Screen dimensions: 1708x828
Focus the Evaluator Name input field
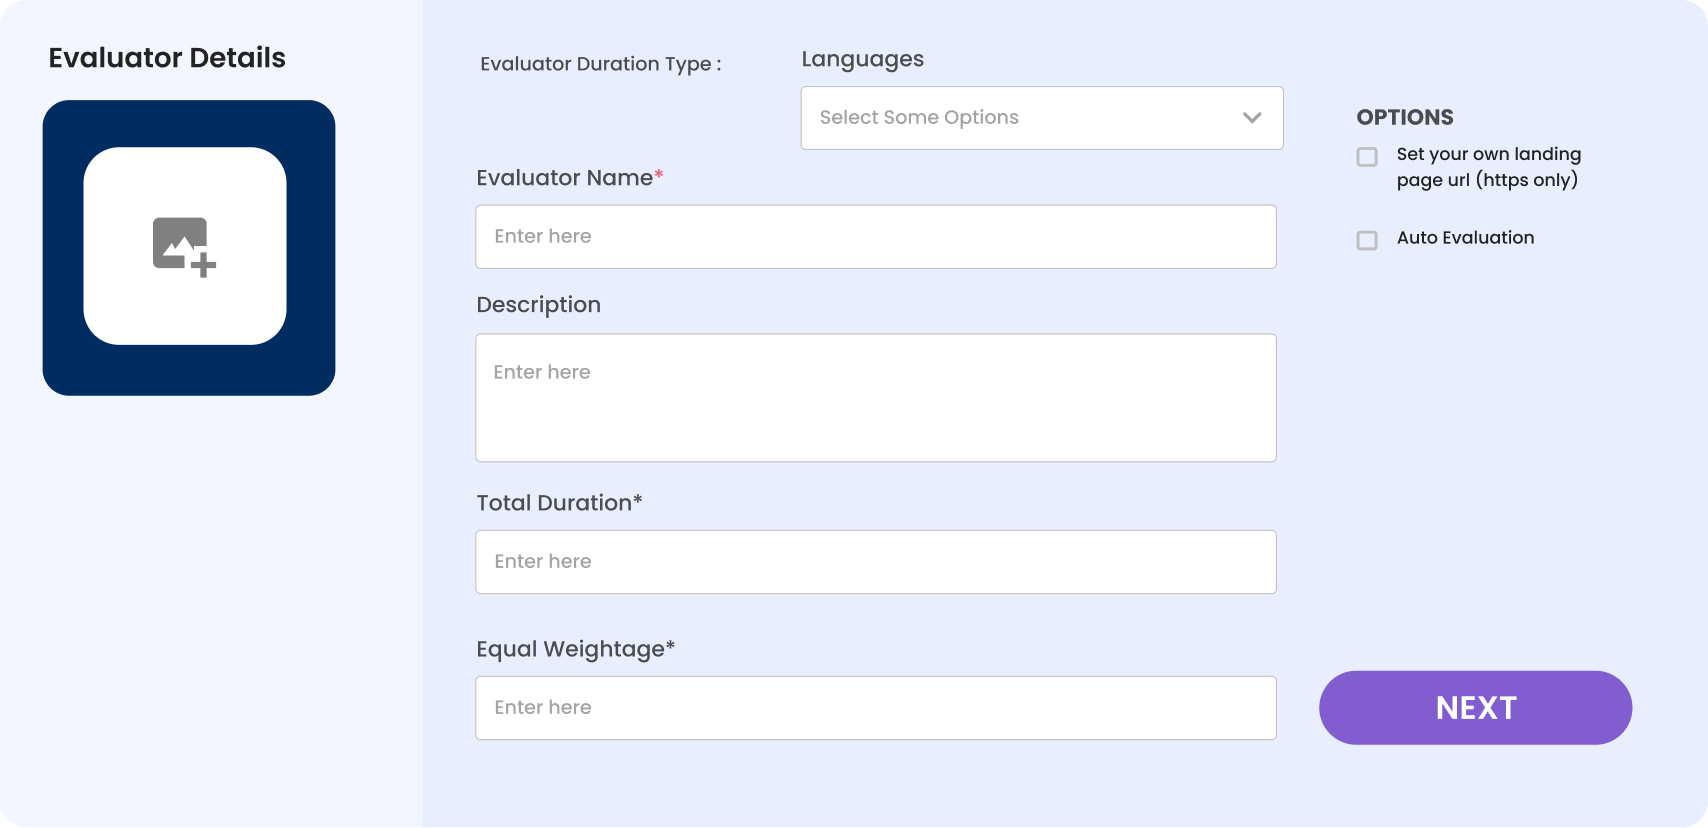(875, 237)
